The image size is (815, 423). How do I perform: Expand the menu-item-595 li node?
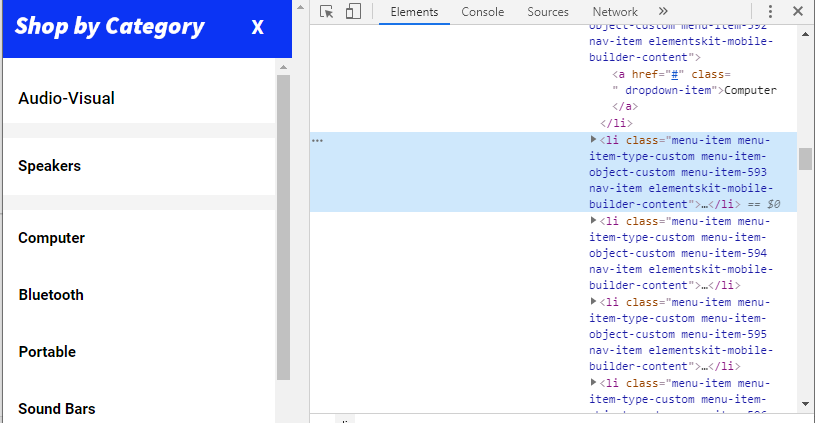(x=593, y=302)
